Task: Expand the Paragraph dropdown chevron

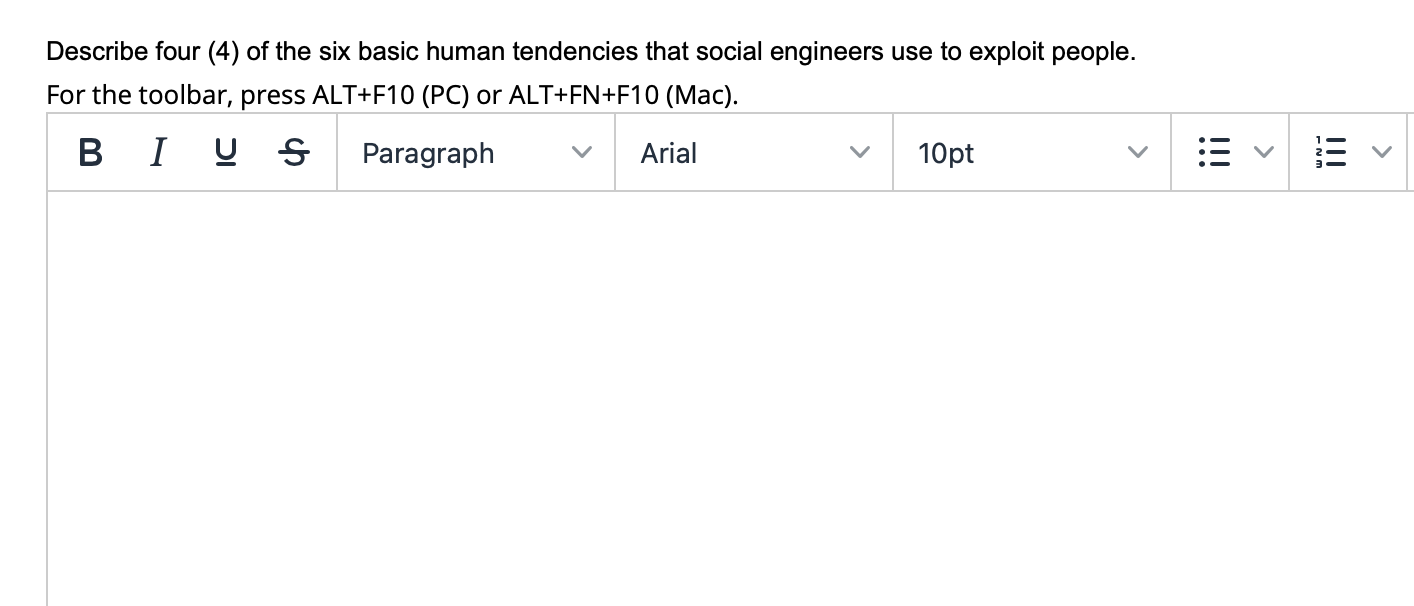Action: point(583,153)
